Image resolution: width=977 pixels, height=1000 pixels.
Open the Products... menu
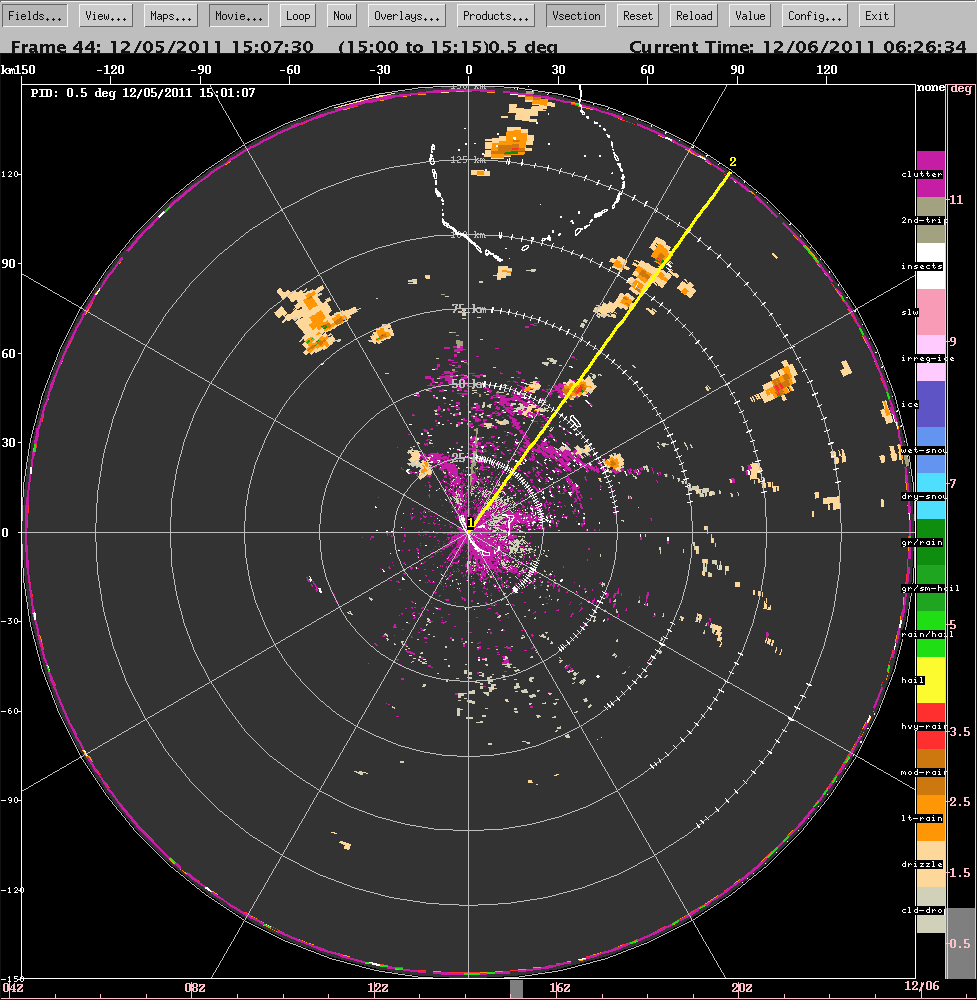click(496, 16)
